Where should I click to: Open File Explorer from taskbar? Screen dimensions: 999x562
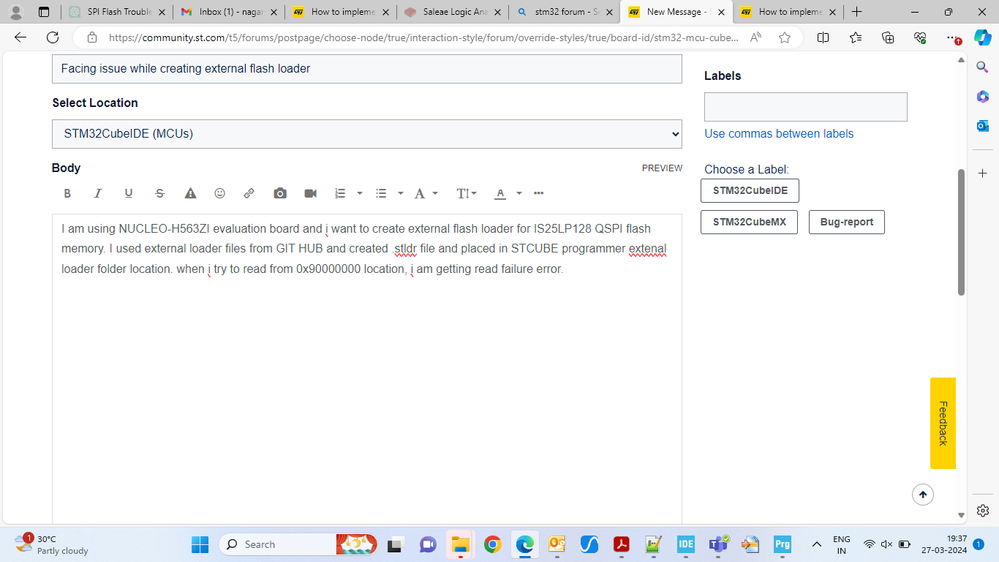[460, 544]
